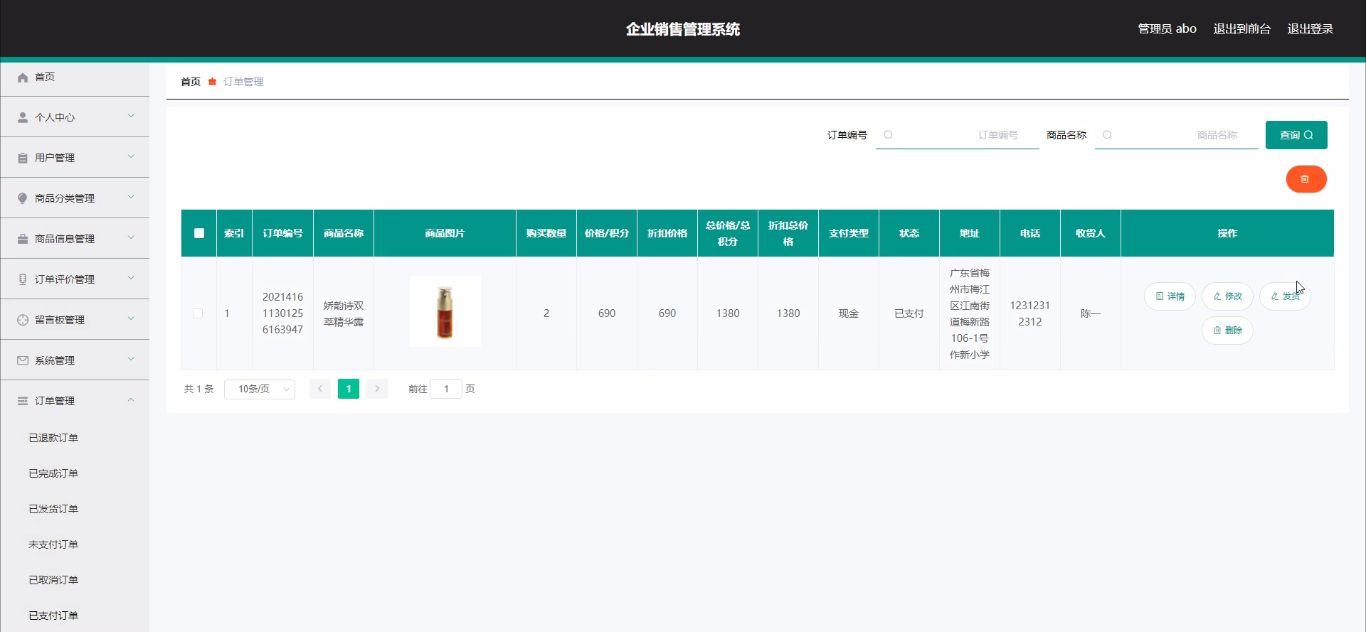Click the 前往 page number input
This screenshot has width=1366, height=632.
point(447,389)
